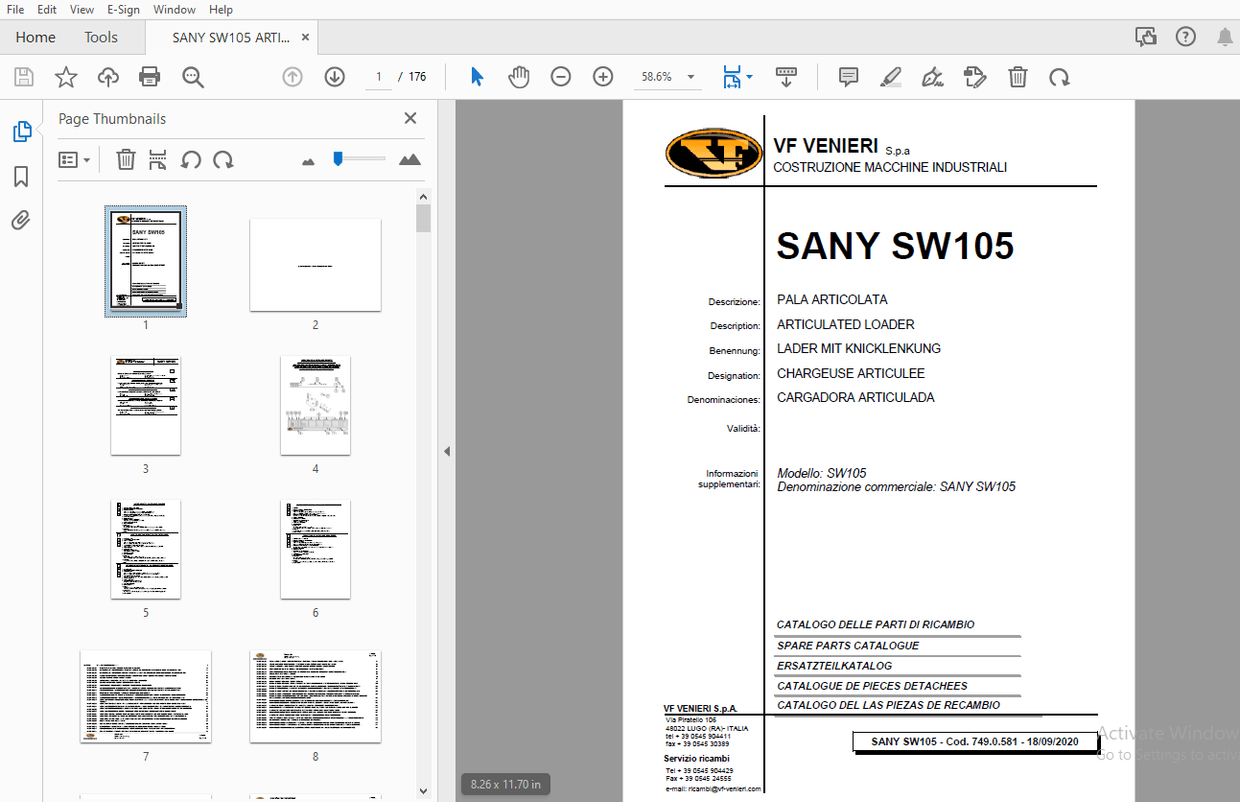Select the Hand tool
1240x802 pixels.
point(517,77)
